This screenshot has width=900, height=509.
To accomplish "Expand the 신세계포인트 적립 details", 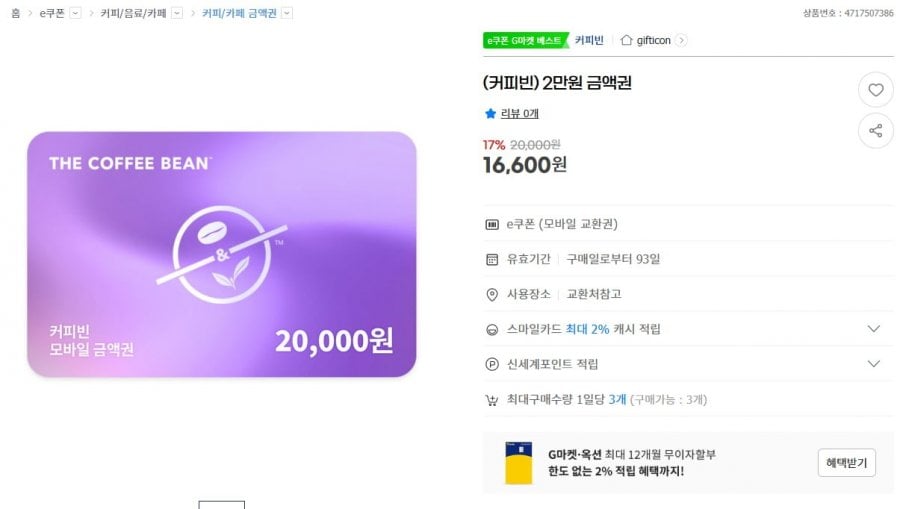I will [x=873, y=364].
